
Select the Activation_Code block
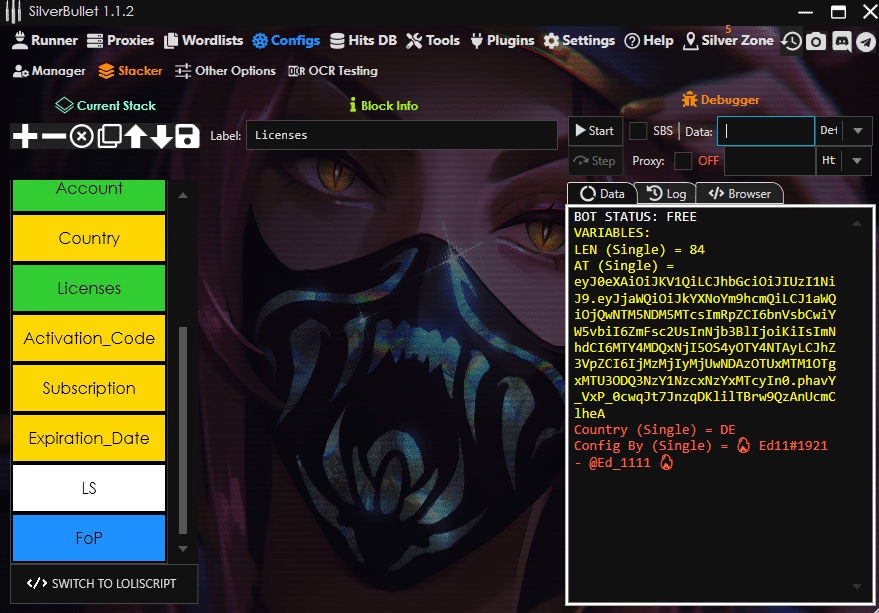coord(89,338)
